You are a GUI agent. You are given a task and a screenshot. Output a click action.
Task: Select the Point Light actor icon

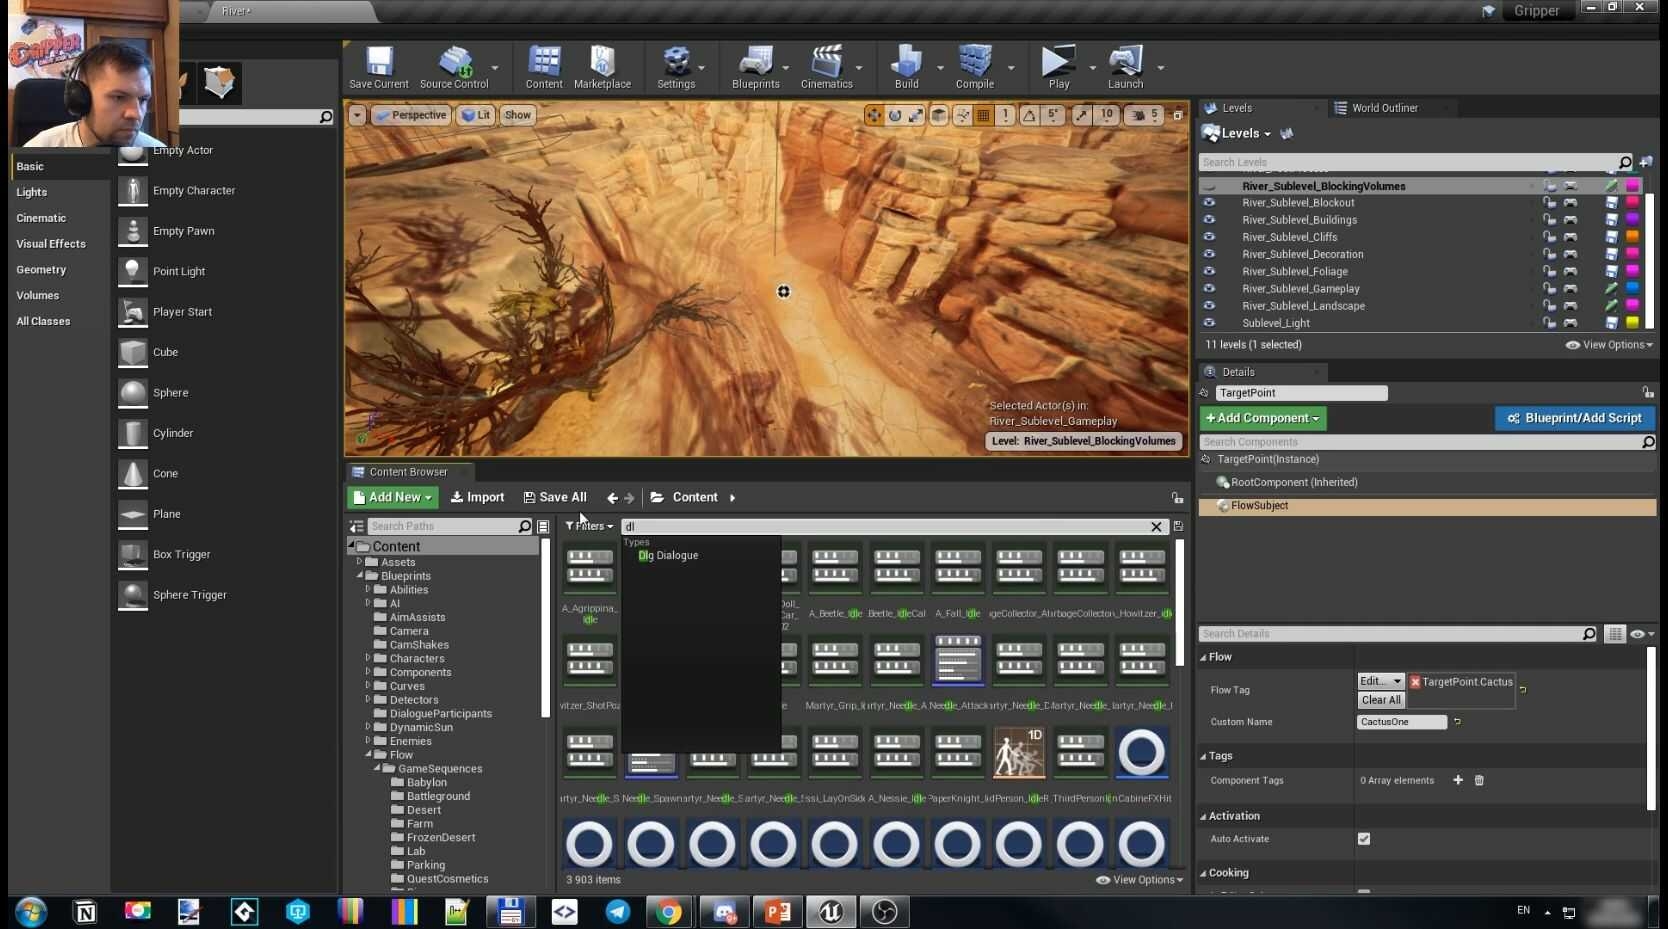(x=133, y=271)
